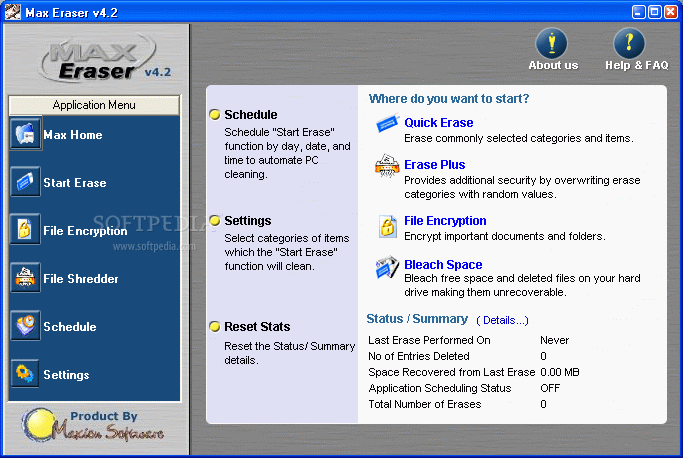Click the 'Last Erase Performed On' row label
The image size is (683, 458).
pyautogui.click(x=429, y=340)
